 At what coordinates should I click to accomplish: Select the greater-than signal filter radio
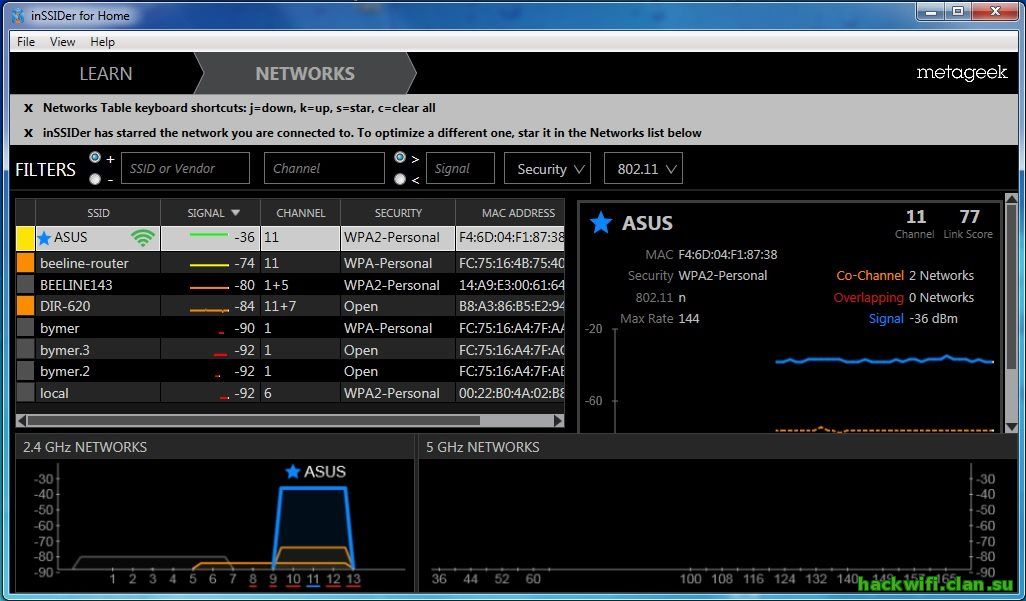[x=400, y=158]
